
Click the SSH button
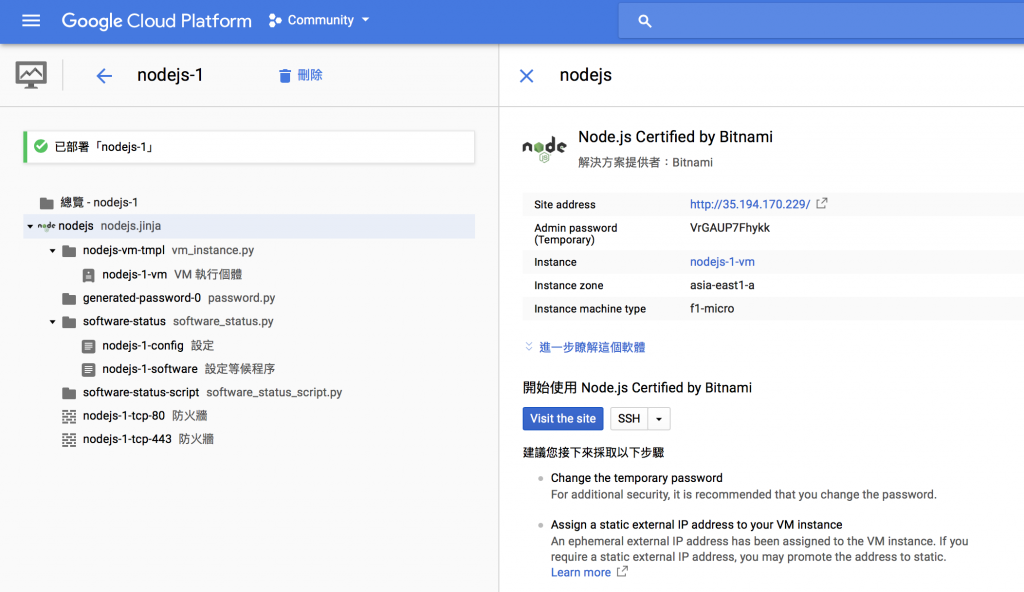[x=629, y=419]
